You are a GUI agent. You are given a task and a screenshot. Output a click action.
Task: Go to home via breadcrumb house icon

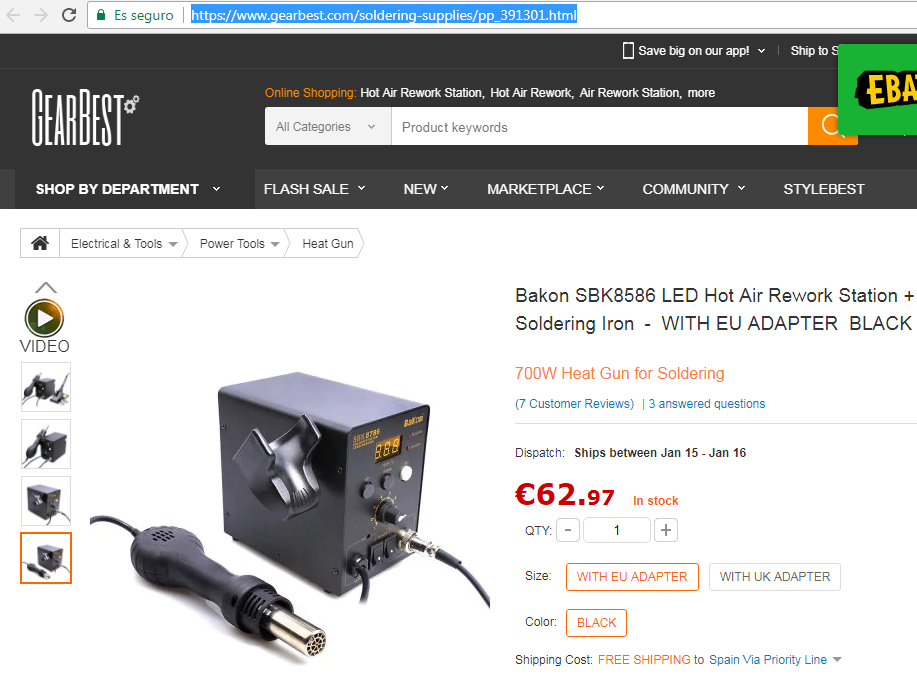[x=40, y=243]
